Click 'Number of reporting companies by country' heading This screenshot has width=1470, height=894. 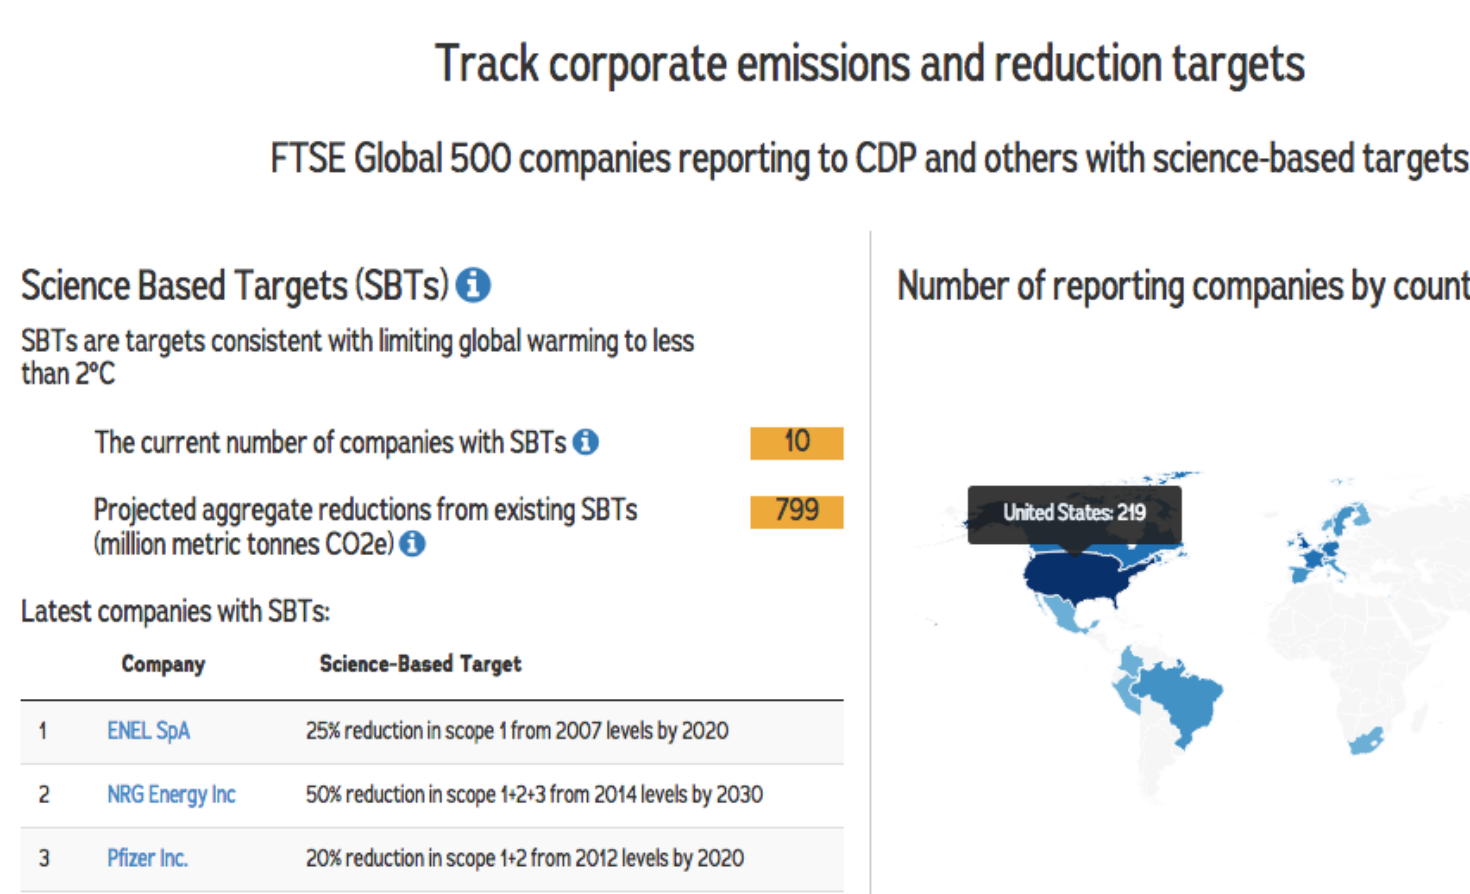1183,287
